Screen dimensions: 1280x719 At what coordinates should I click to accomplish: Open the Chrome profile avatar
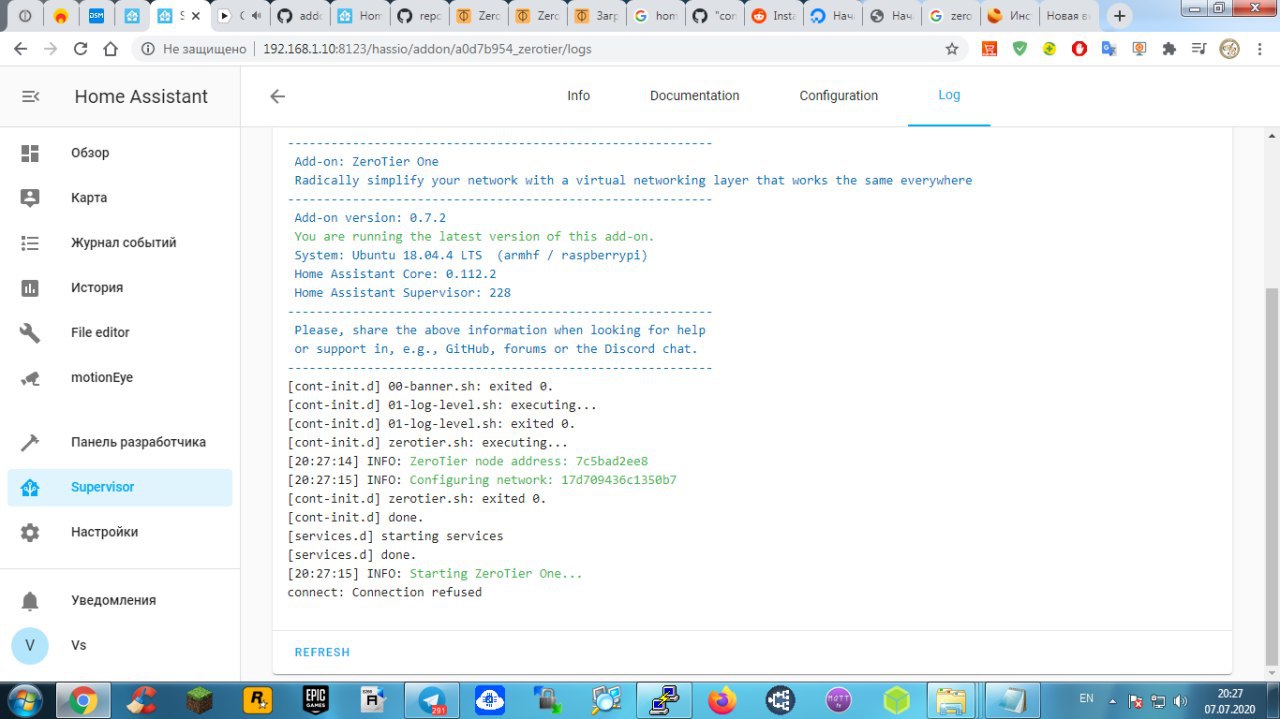click(x=1229, y=49)
